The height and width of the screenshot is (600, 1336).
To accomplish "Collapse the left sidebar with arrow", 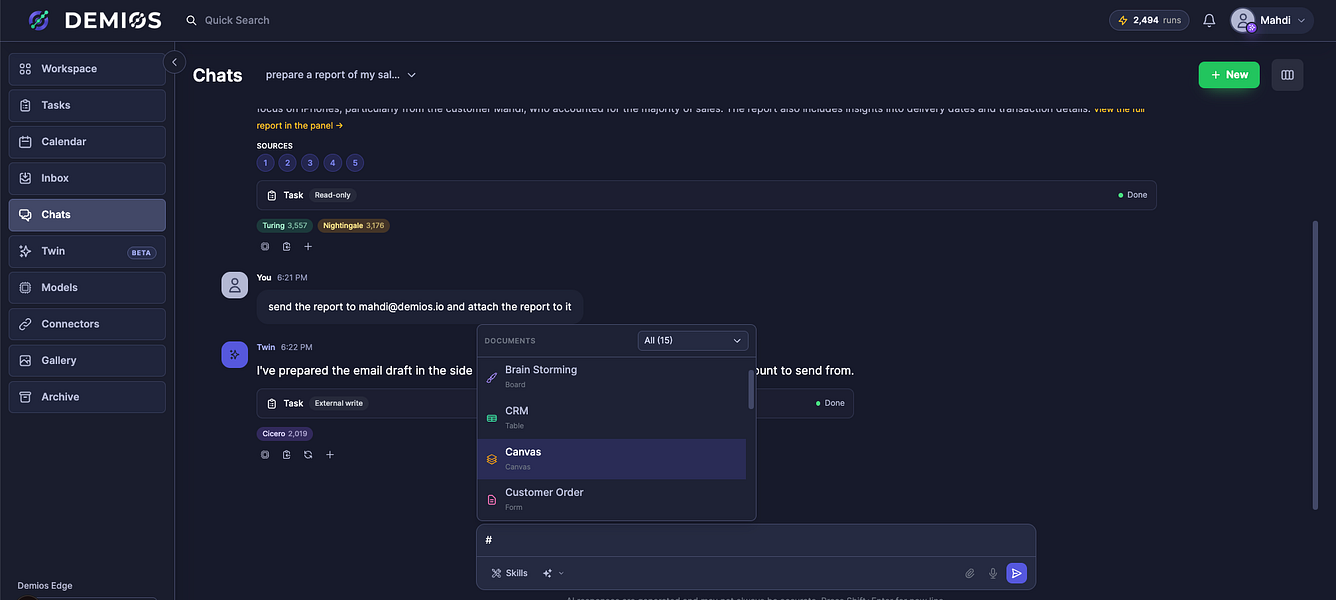I will click(174, 62).
